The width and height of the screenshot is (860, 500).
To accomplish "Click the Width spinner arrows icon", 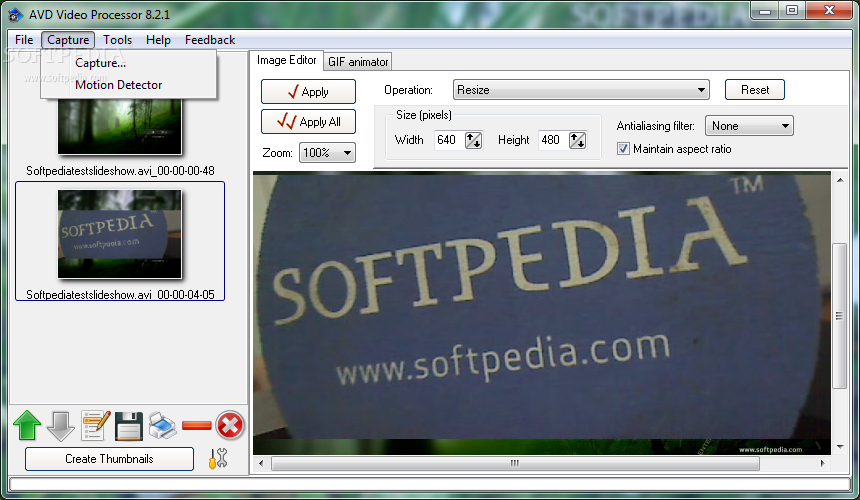I will (473, 140).
